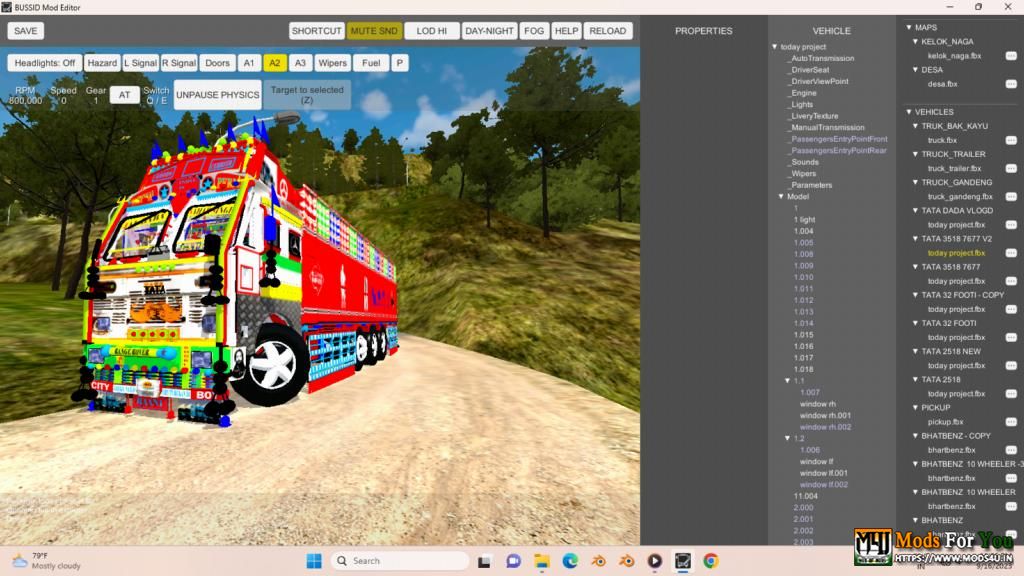Image resolution: width=1024 pixels, height=576 pixels.
Task: Open HELP
Action: coord(566,31)
